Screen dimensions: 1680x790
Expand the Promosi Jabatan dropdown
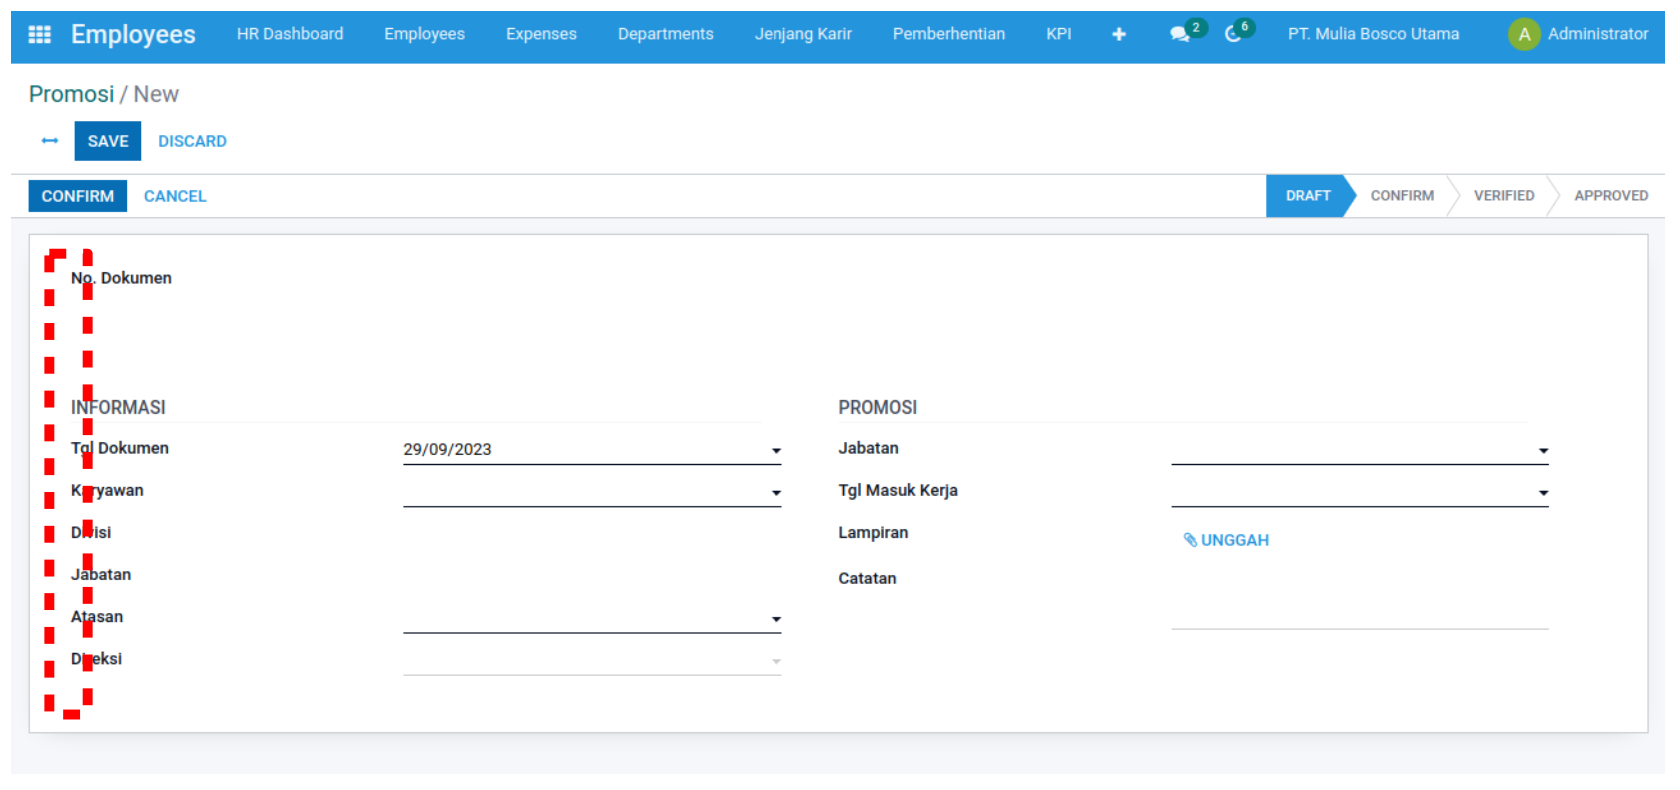pyautogui.click(x=1543, y=451)
